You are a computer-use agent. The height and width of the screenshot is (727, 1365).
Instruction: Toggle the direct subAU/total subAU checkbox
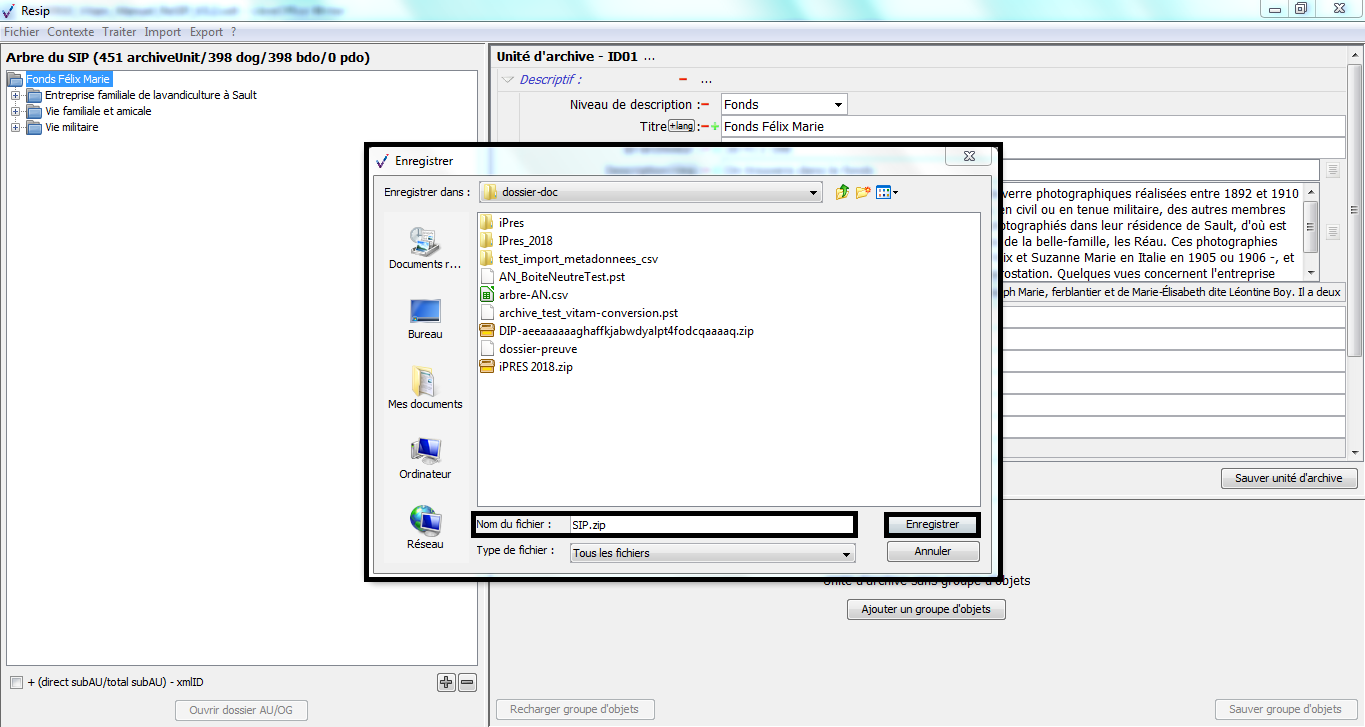(16, 683)
